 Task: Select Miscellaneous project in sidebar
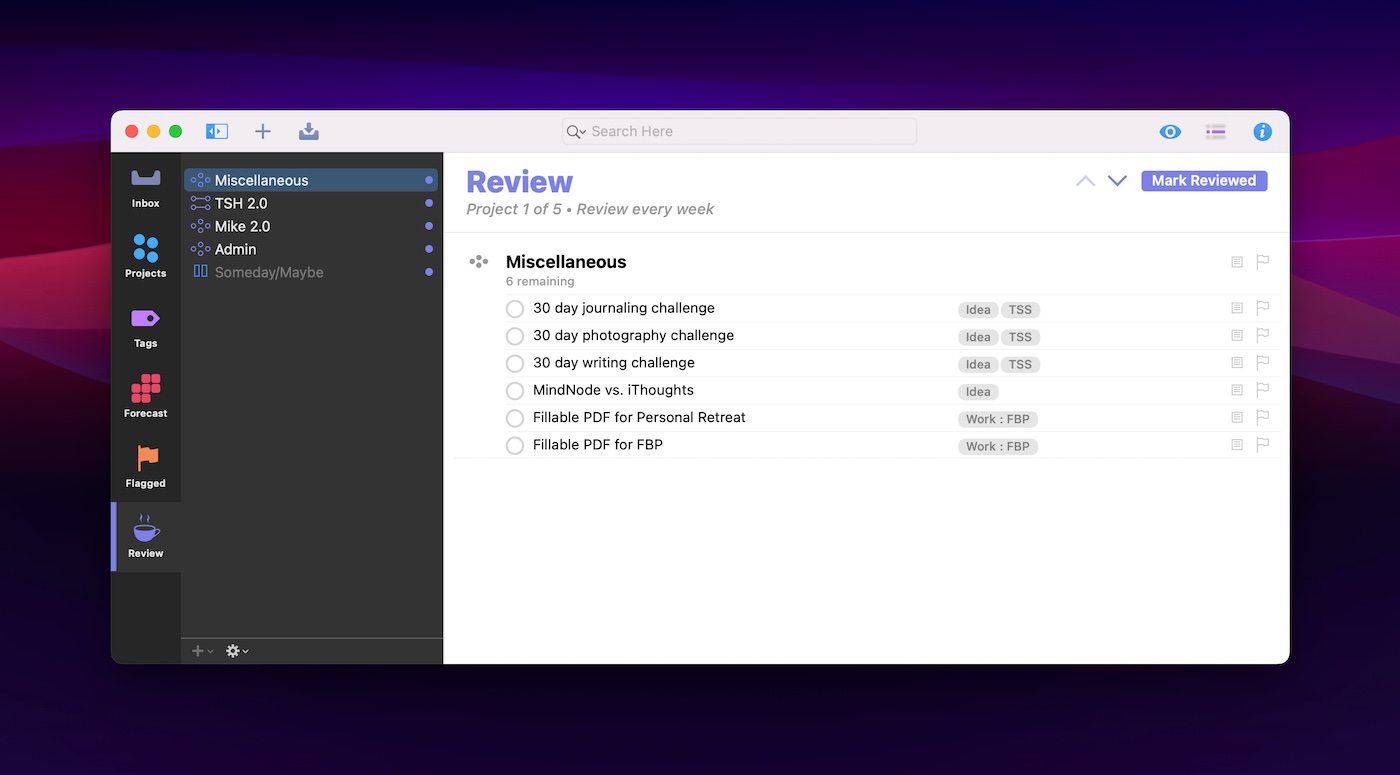tap(311, 180)
